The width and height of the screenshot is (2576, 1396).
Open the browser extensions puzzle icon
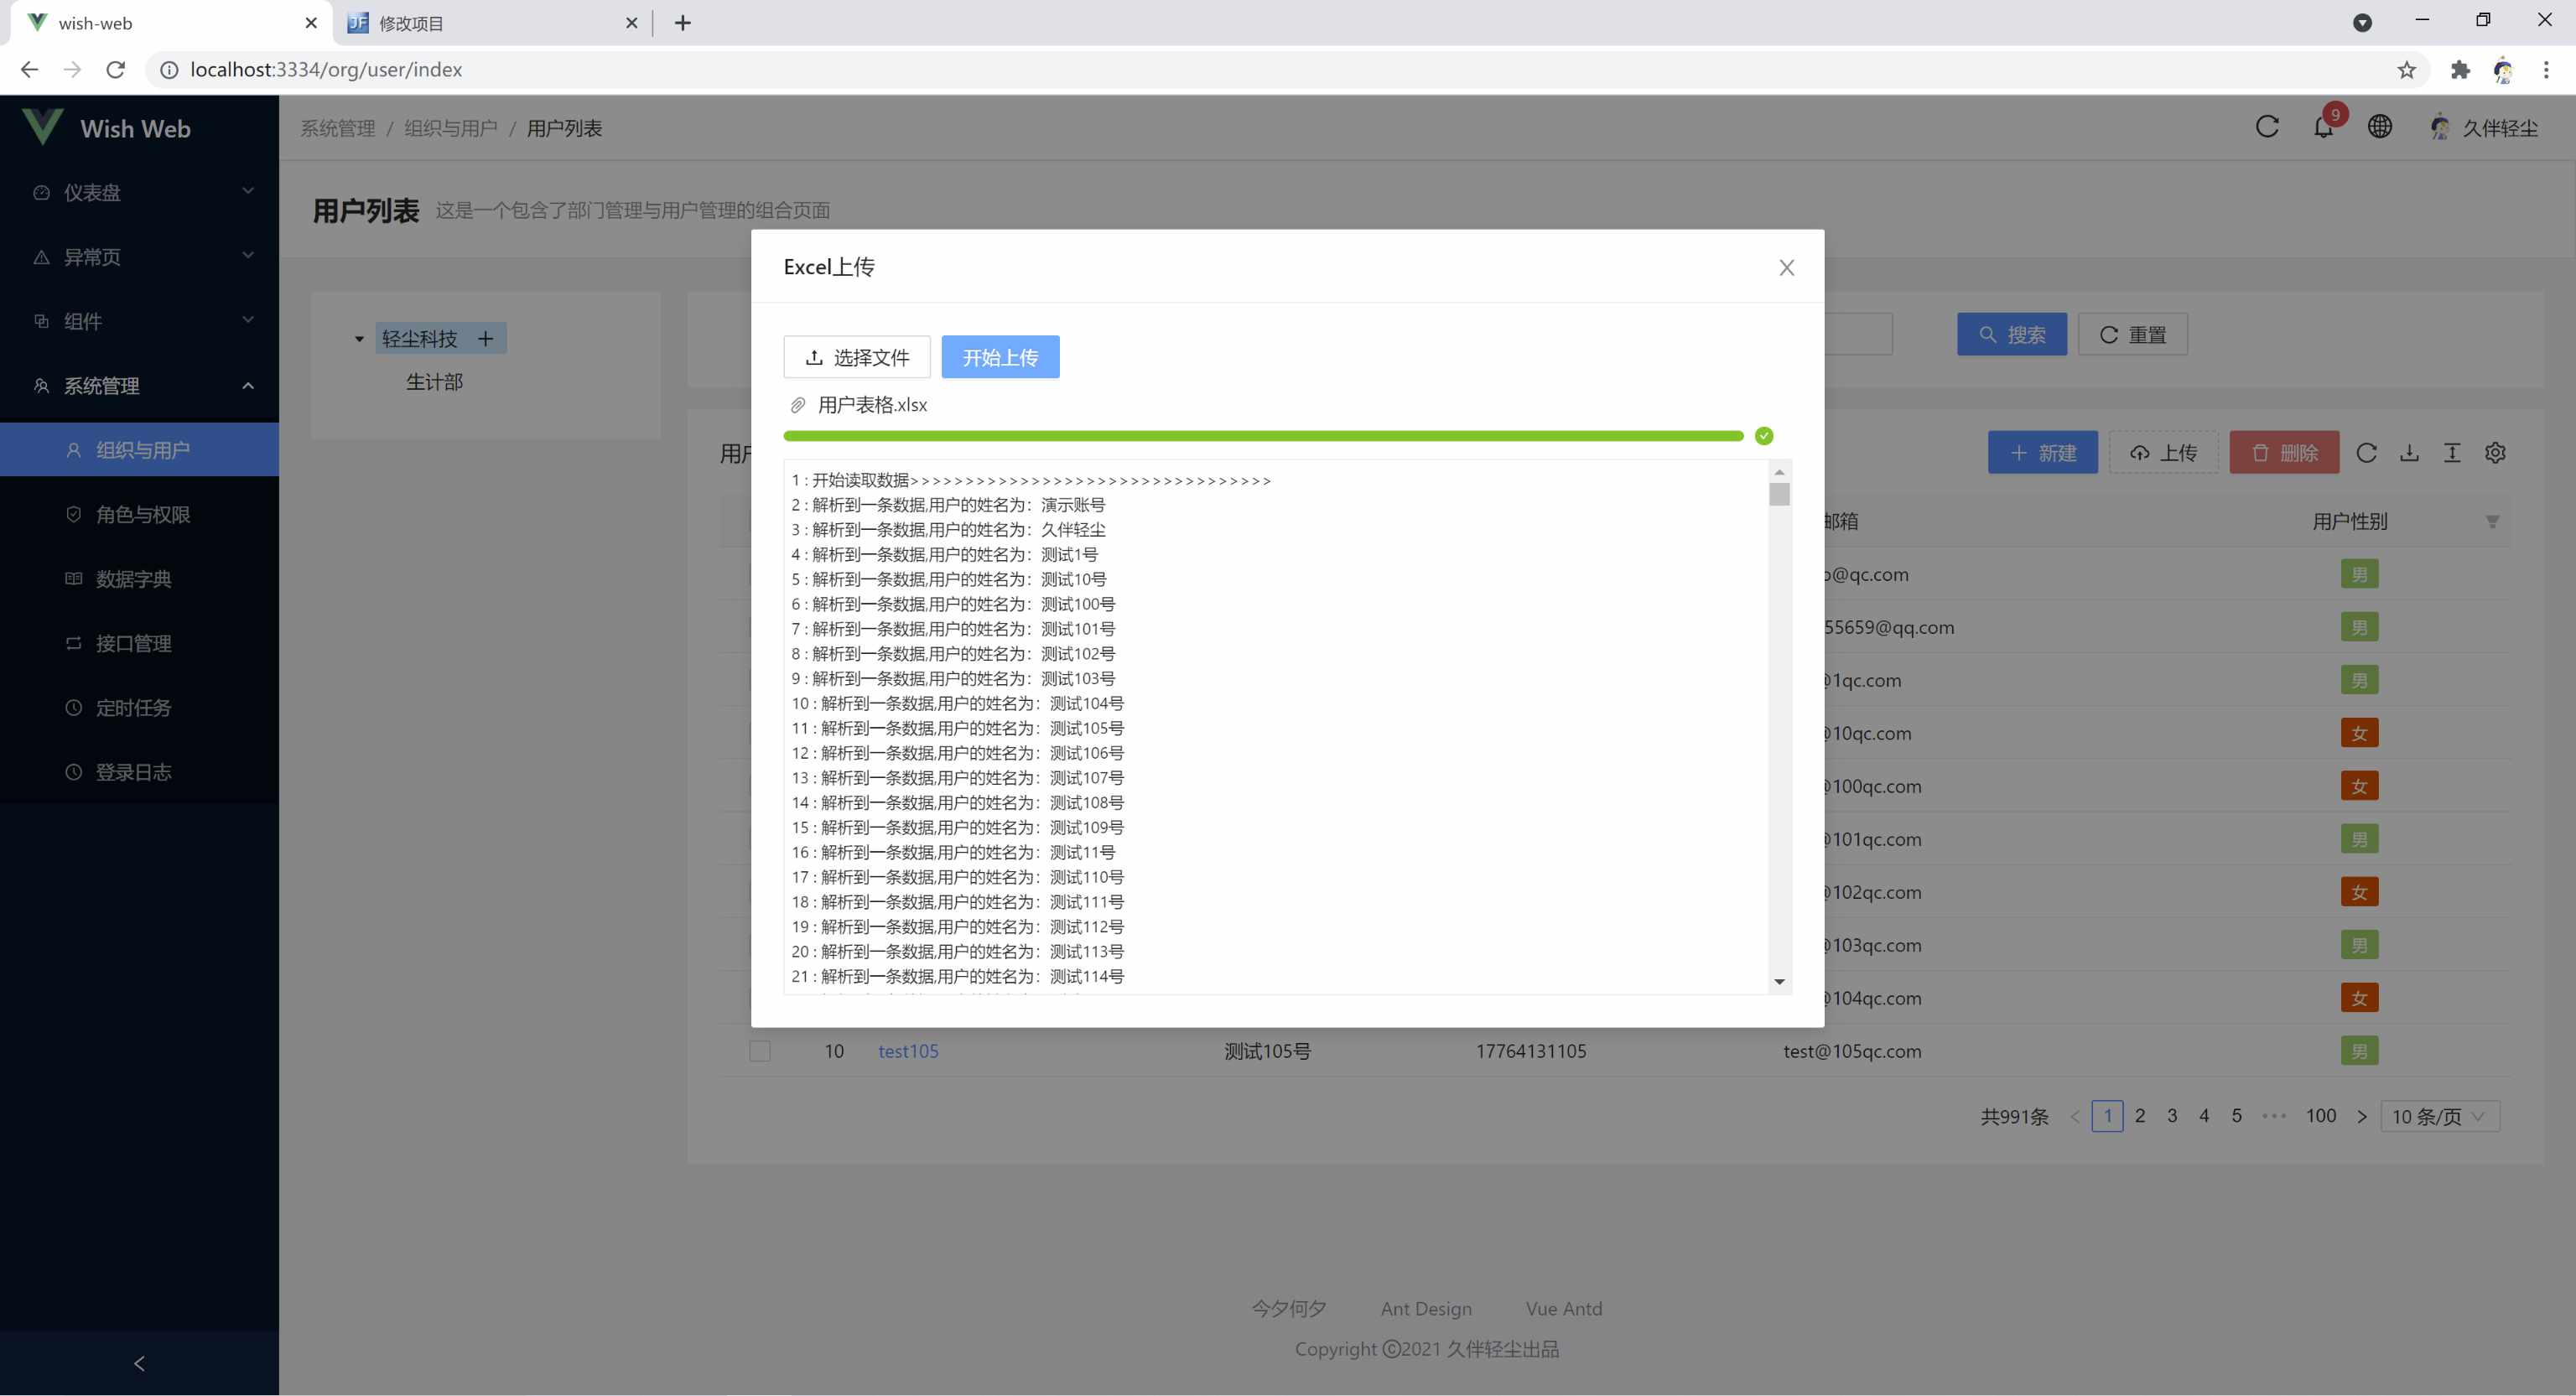(x=2460, y=69)
